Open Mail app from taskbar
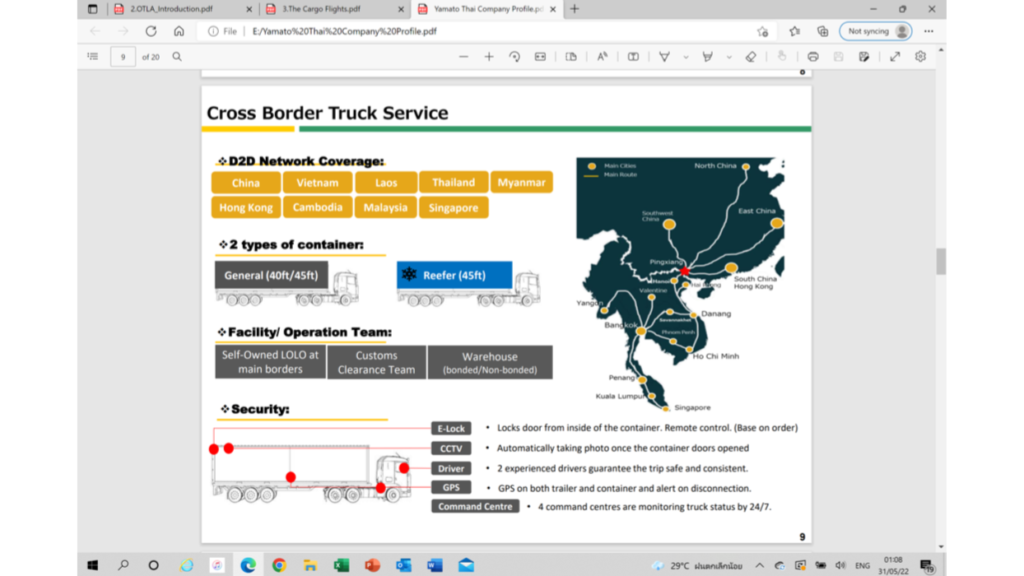 pyautogui.click(x=466, y=565)
